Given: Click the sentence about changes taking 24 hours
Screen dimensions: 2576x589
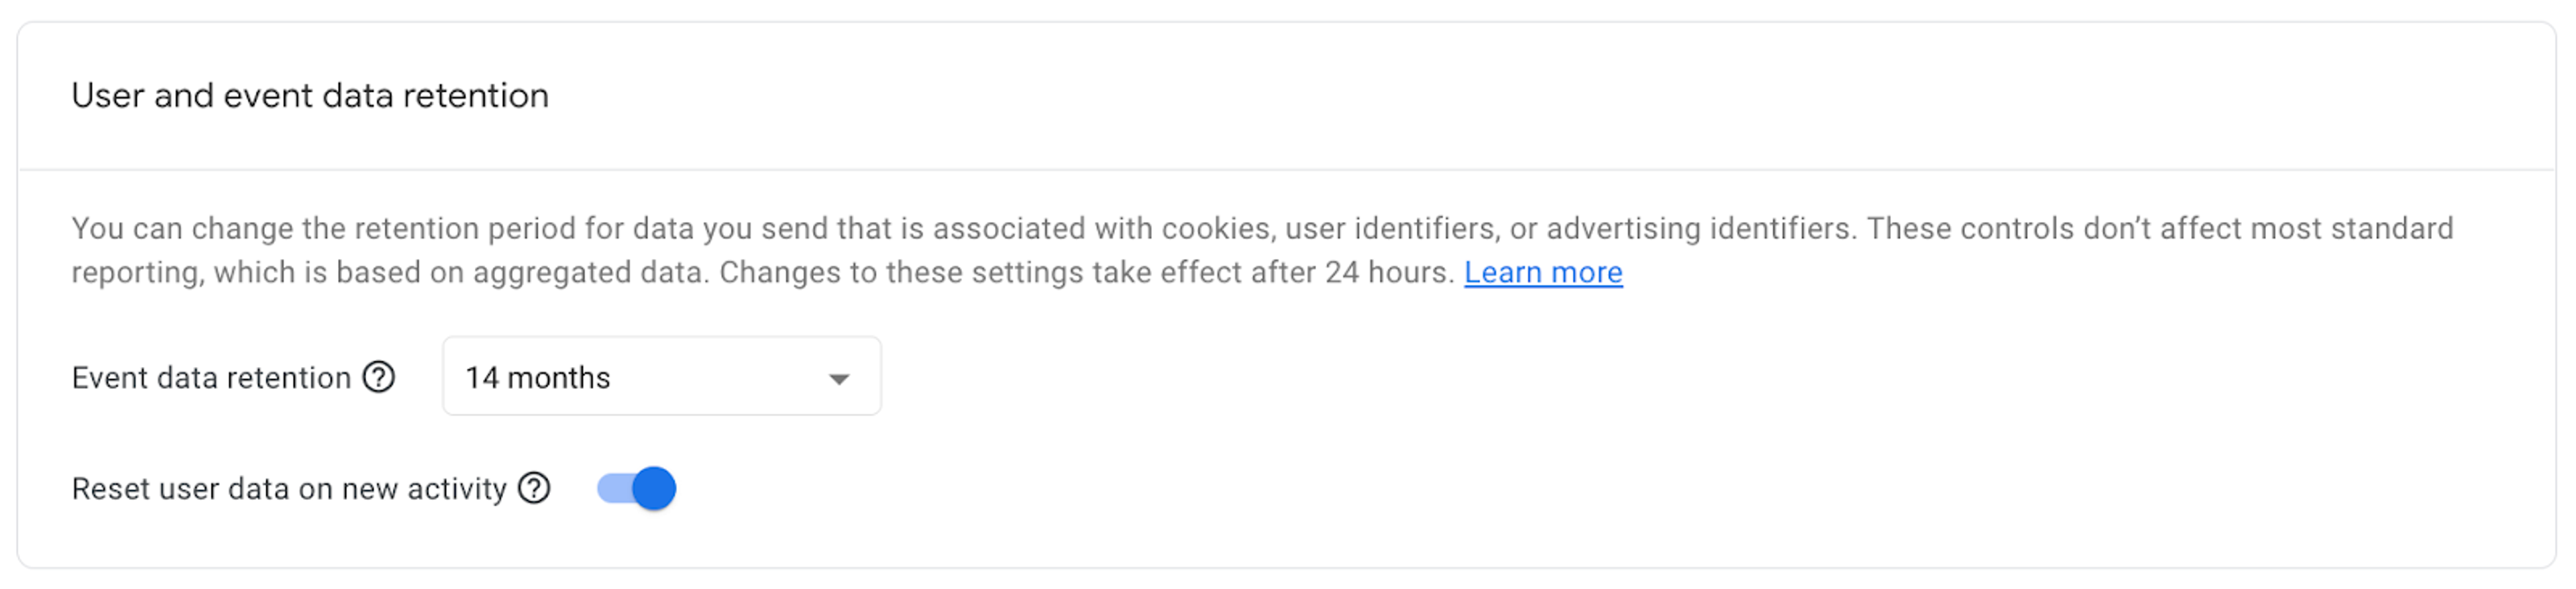Looking at the screenshot, I should coord(1087,272).
